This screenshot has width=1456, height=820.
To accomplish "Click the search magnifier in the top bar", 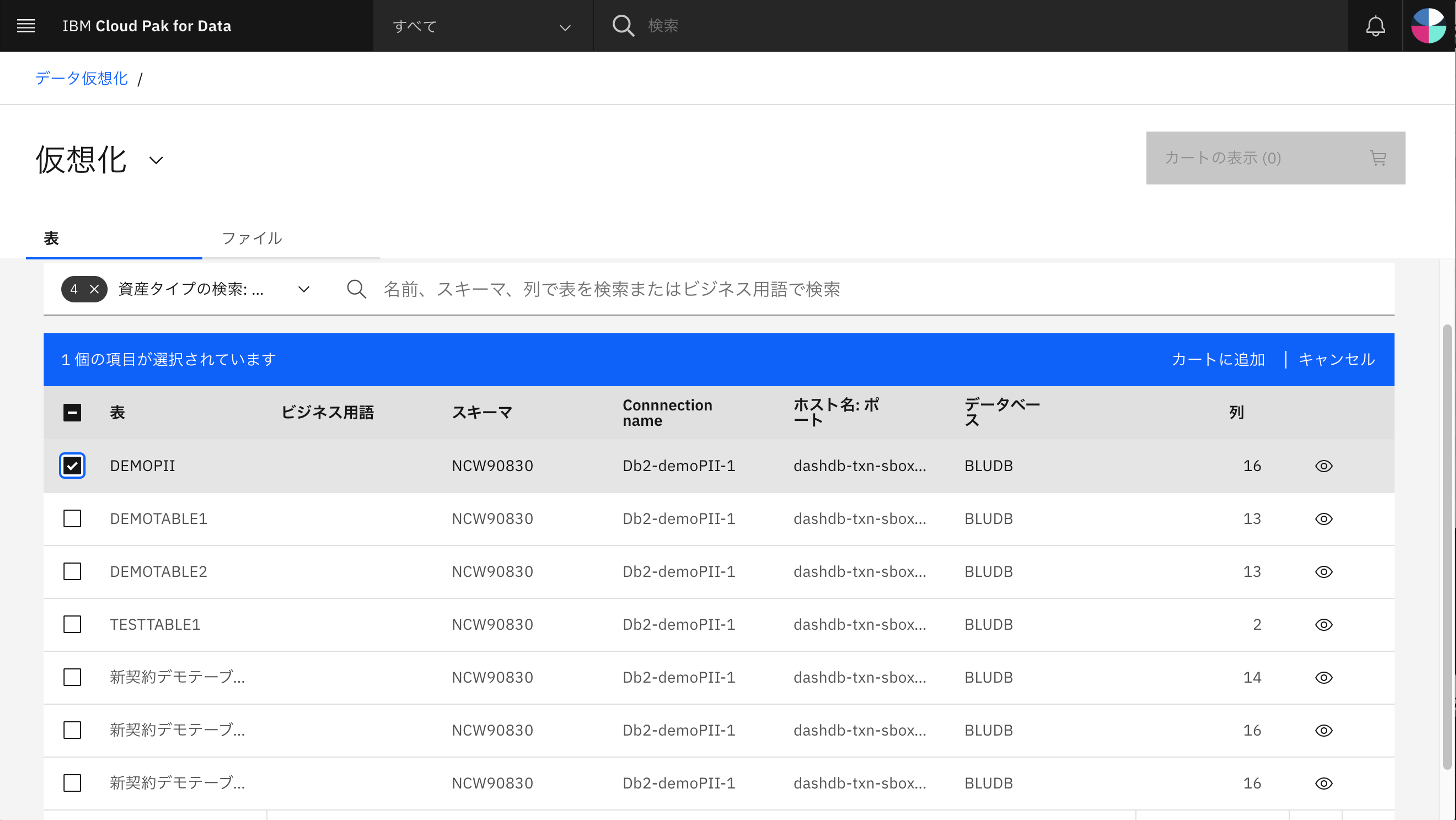I will (623, 26).
